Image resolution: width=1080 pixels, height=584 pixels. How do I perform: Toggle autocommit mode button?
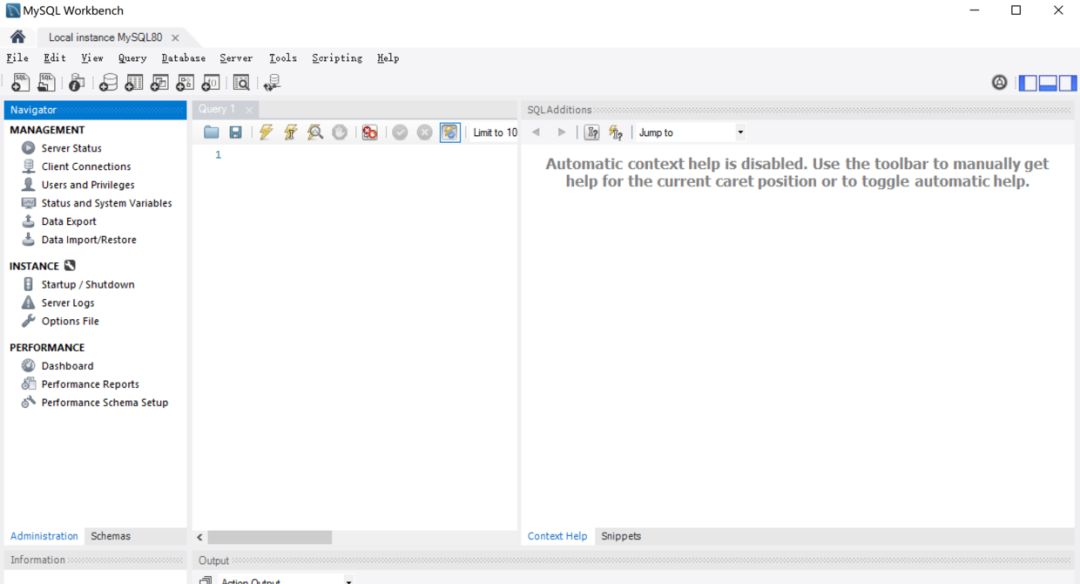(450, 132)
